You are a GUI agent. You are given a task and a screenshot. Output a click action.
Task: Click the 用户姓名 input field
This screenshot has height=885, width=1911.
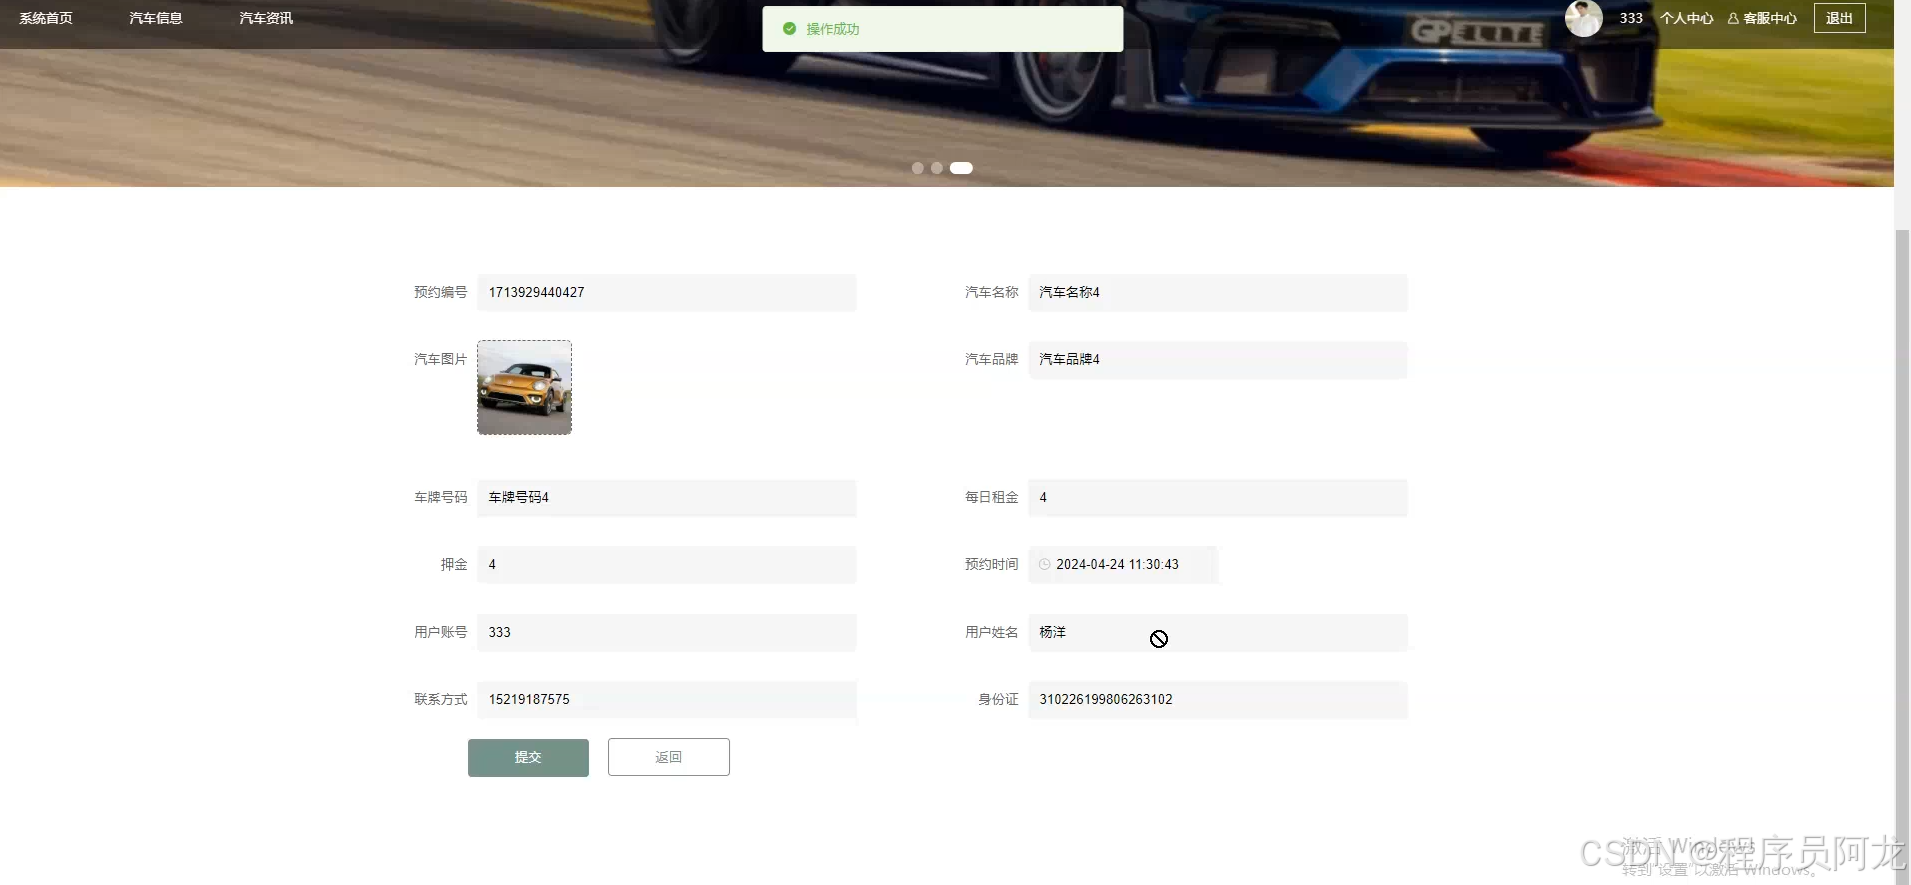1218,632
